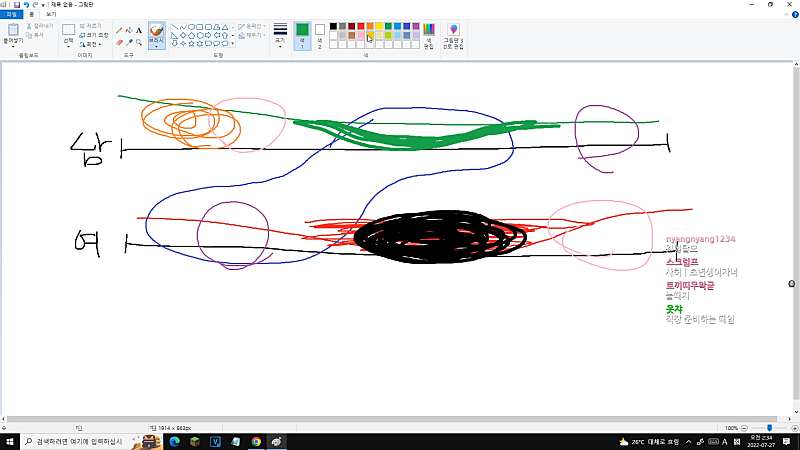Click the vertical scrollbar down arrow

796,412
